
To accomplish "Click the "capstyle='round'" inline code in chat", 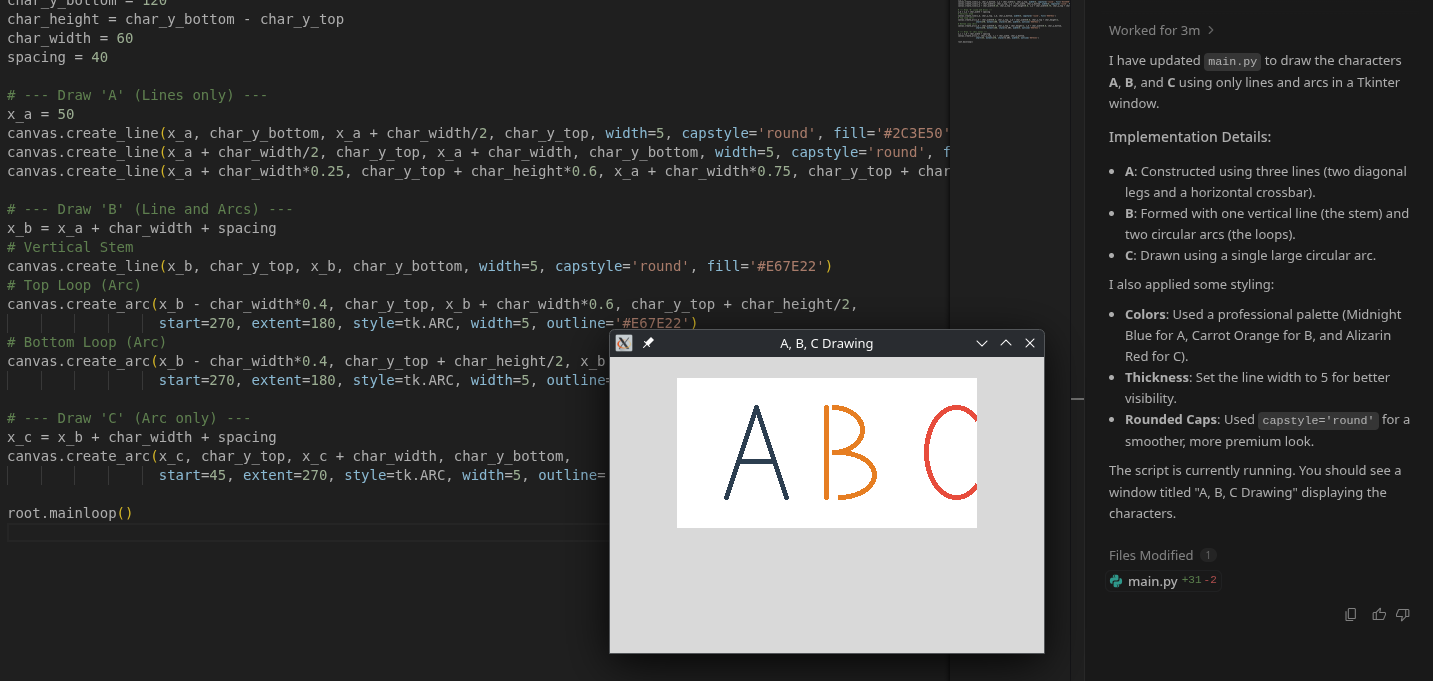I will pos(1318,420).
